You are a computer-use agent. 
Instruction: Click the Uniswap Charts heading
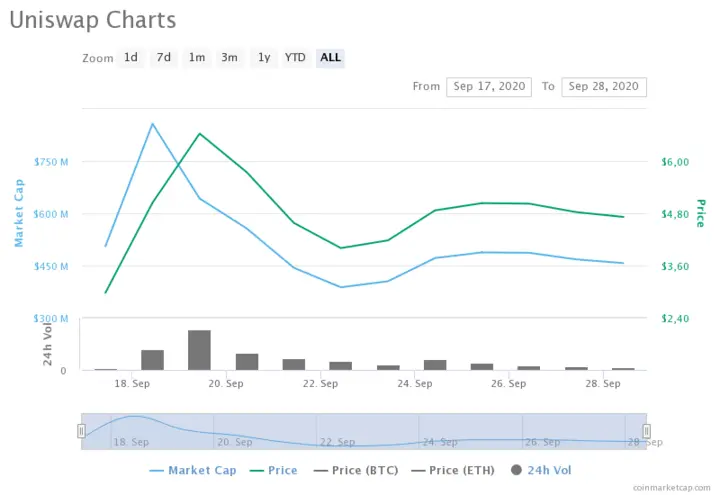point(93,20)
